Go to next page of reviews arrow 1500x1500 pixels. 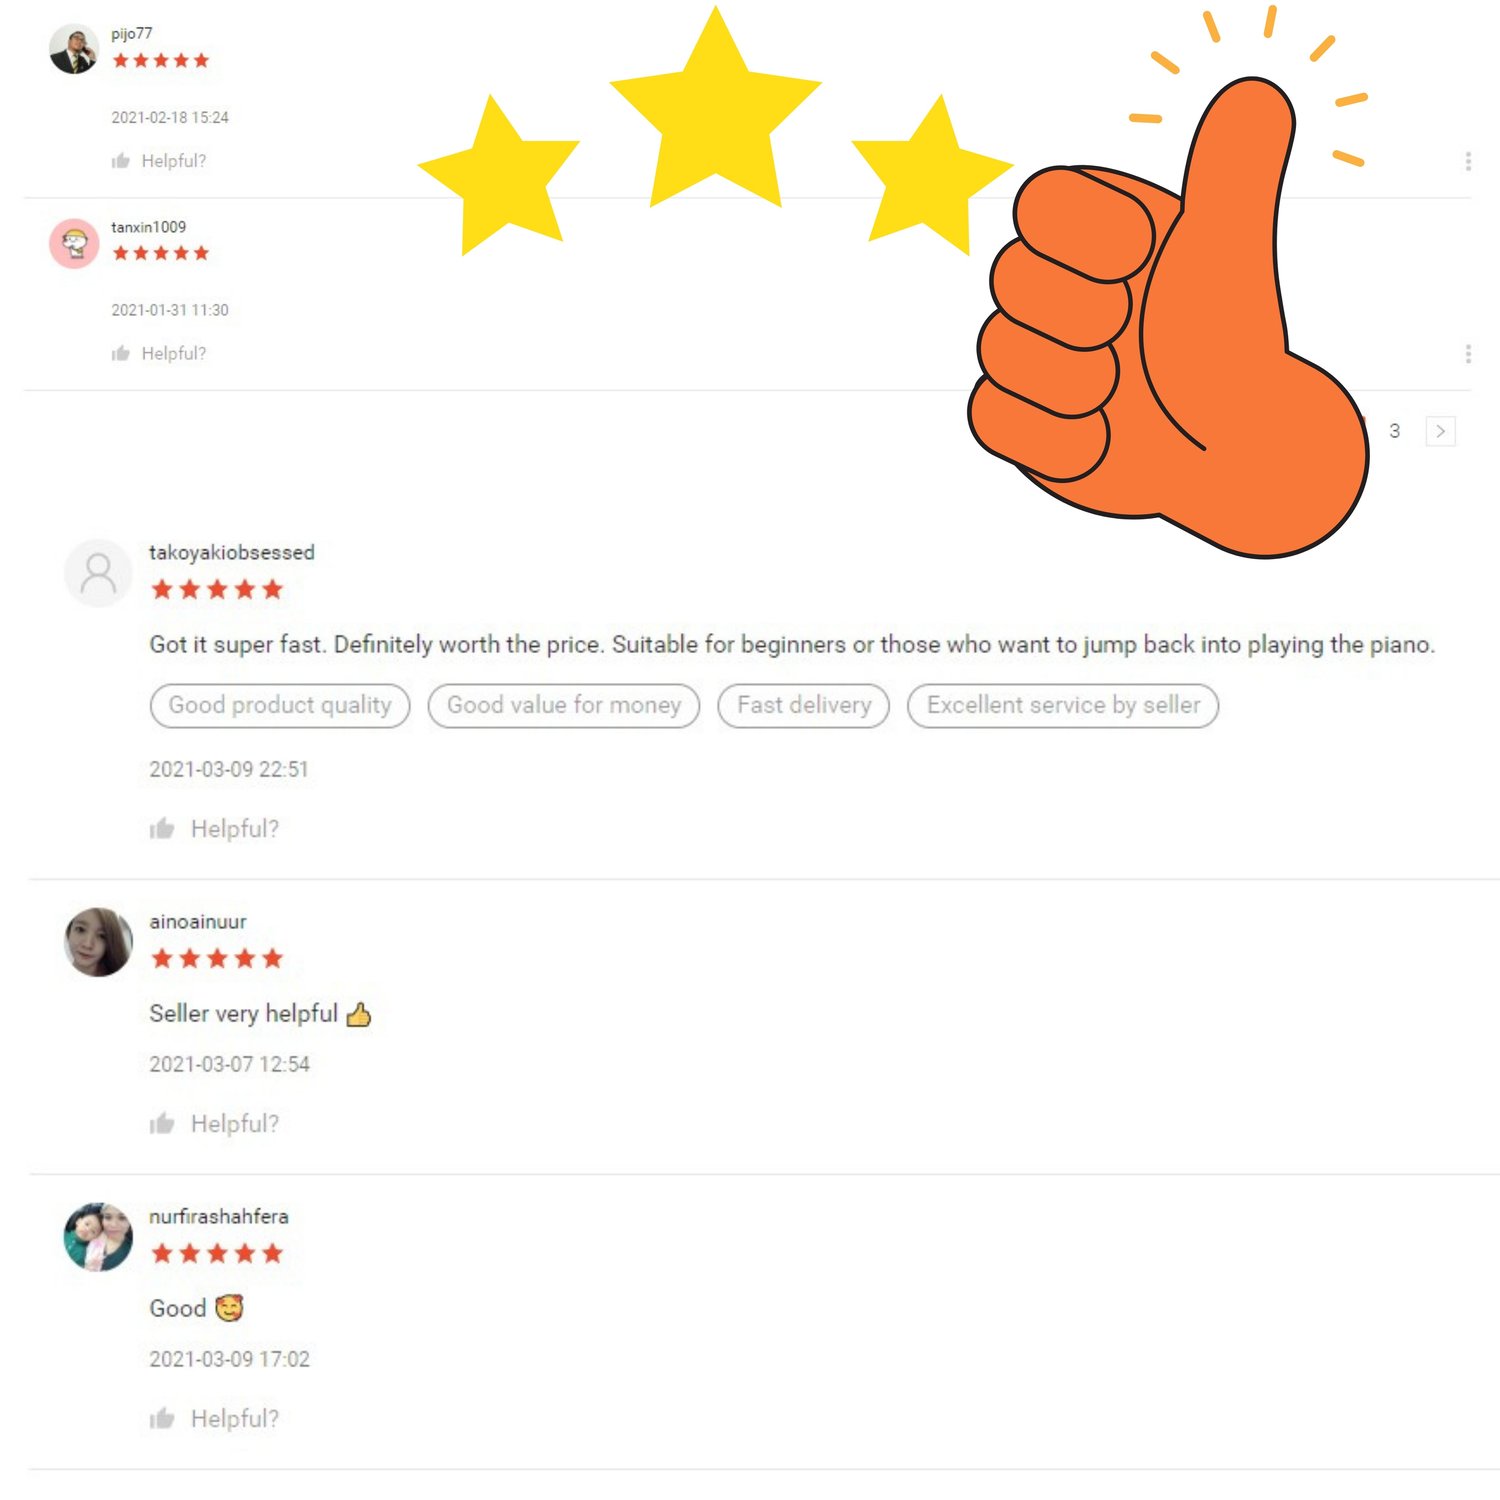(x=1440, y=431)
